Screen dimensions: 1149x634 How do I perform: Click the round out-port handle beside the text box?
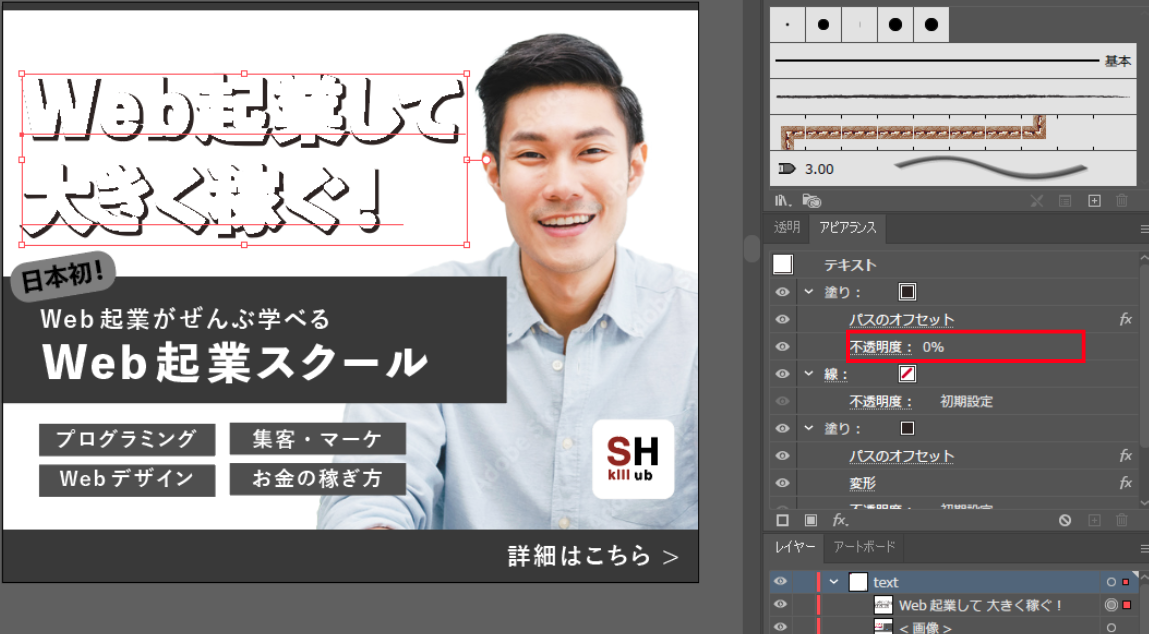click(486, 159)
